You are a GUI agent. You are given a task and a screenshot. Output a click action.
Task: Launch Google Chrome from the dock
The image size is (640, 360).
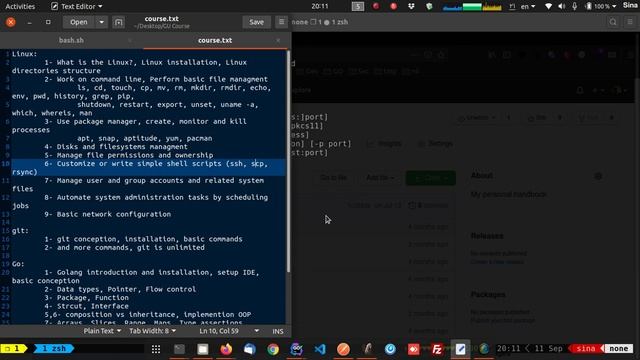click(273, 349)
